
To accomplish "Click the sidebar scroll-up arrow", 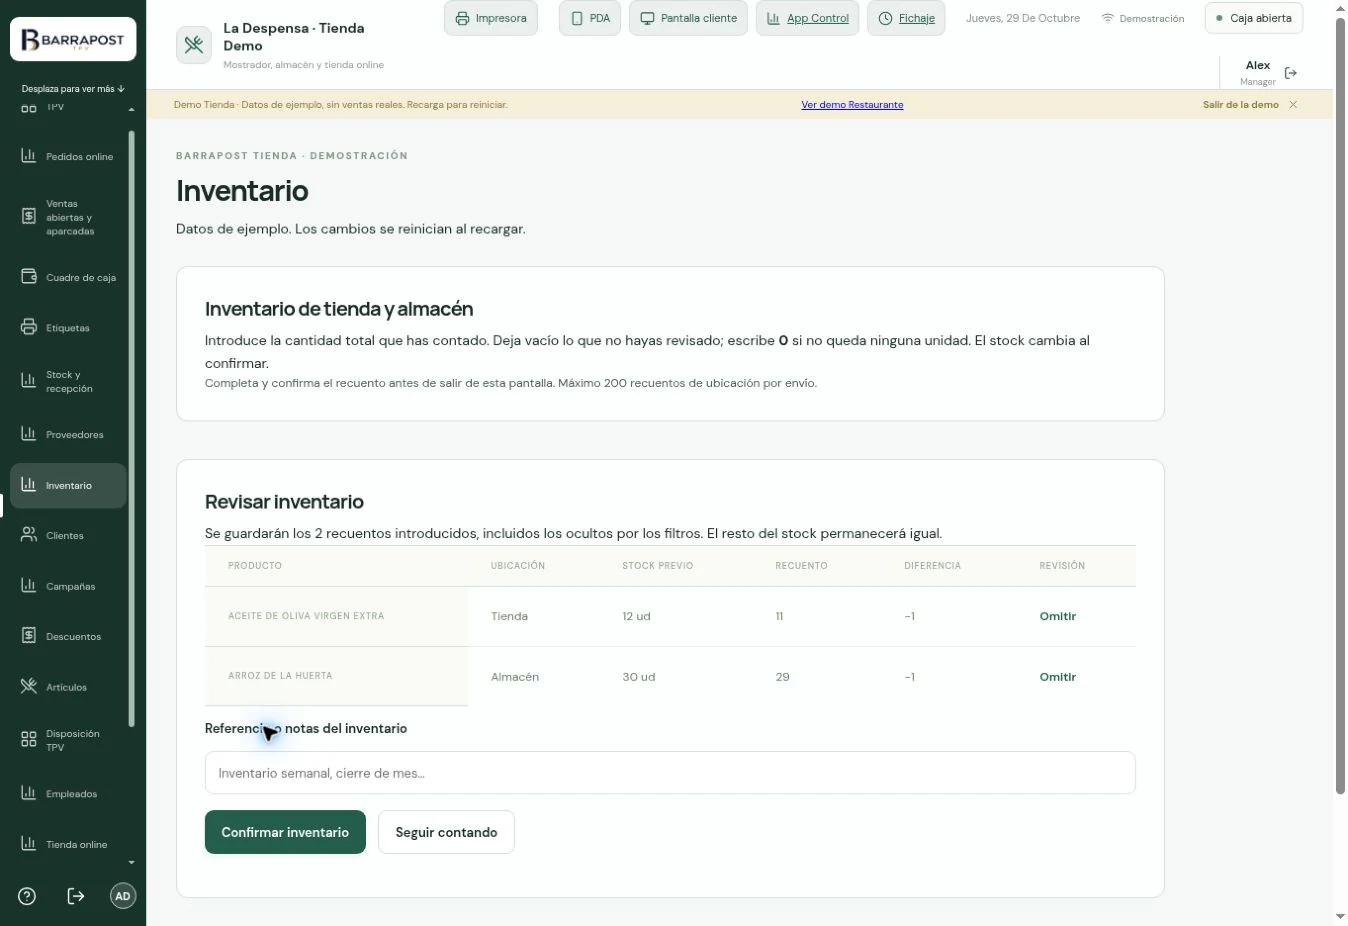I will (131, 109).
